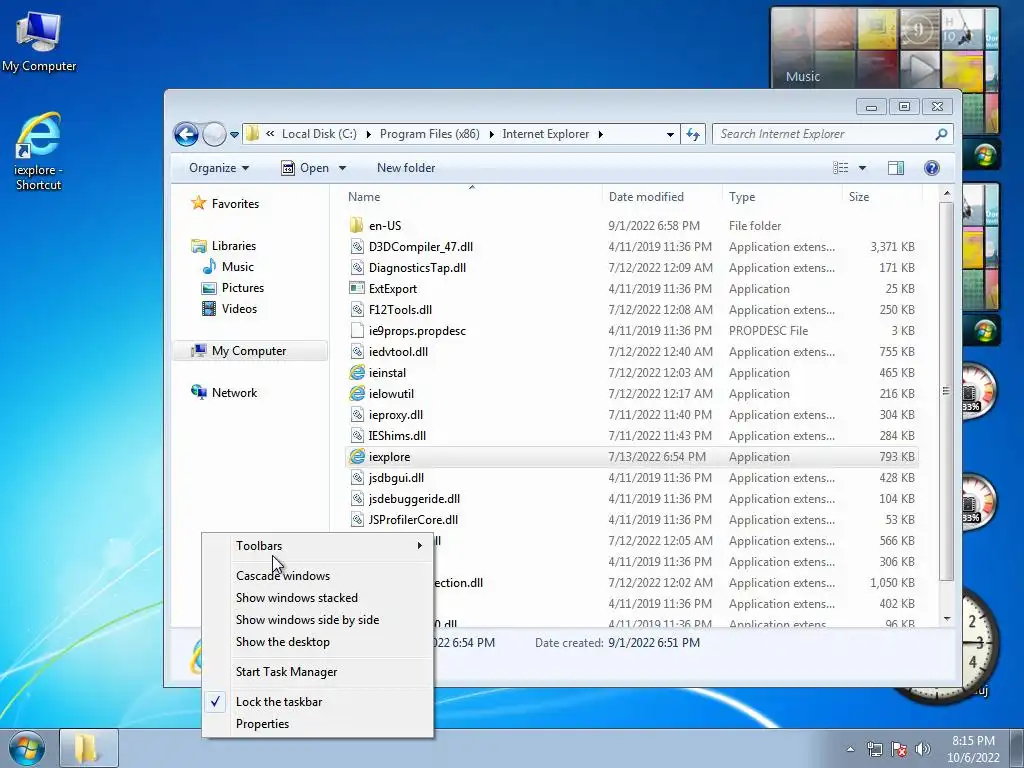Click the Favorites star in the navigation pane
The width and height of the screenshot is (1024, 768).
(x=199, y=204)
